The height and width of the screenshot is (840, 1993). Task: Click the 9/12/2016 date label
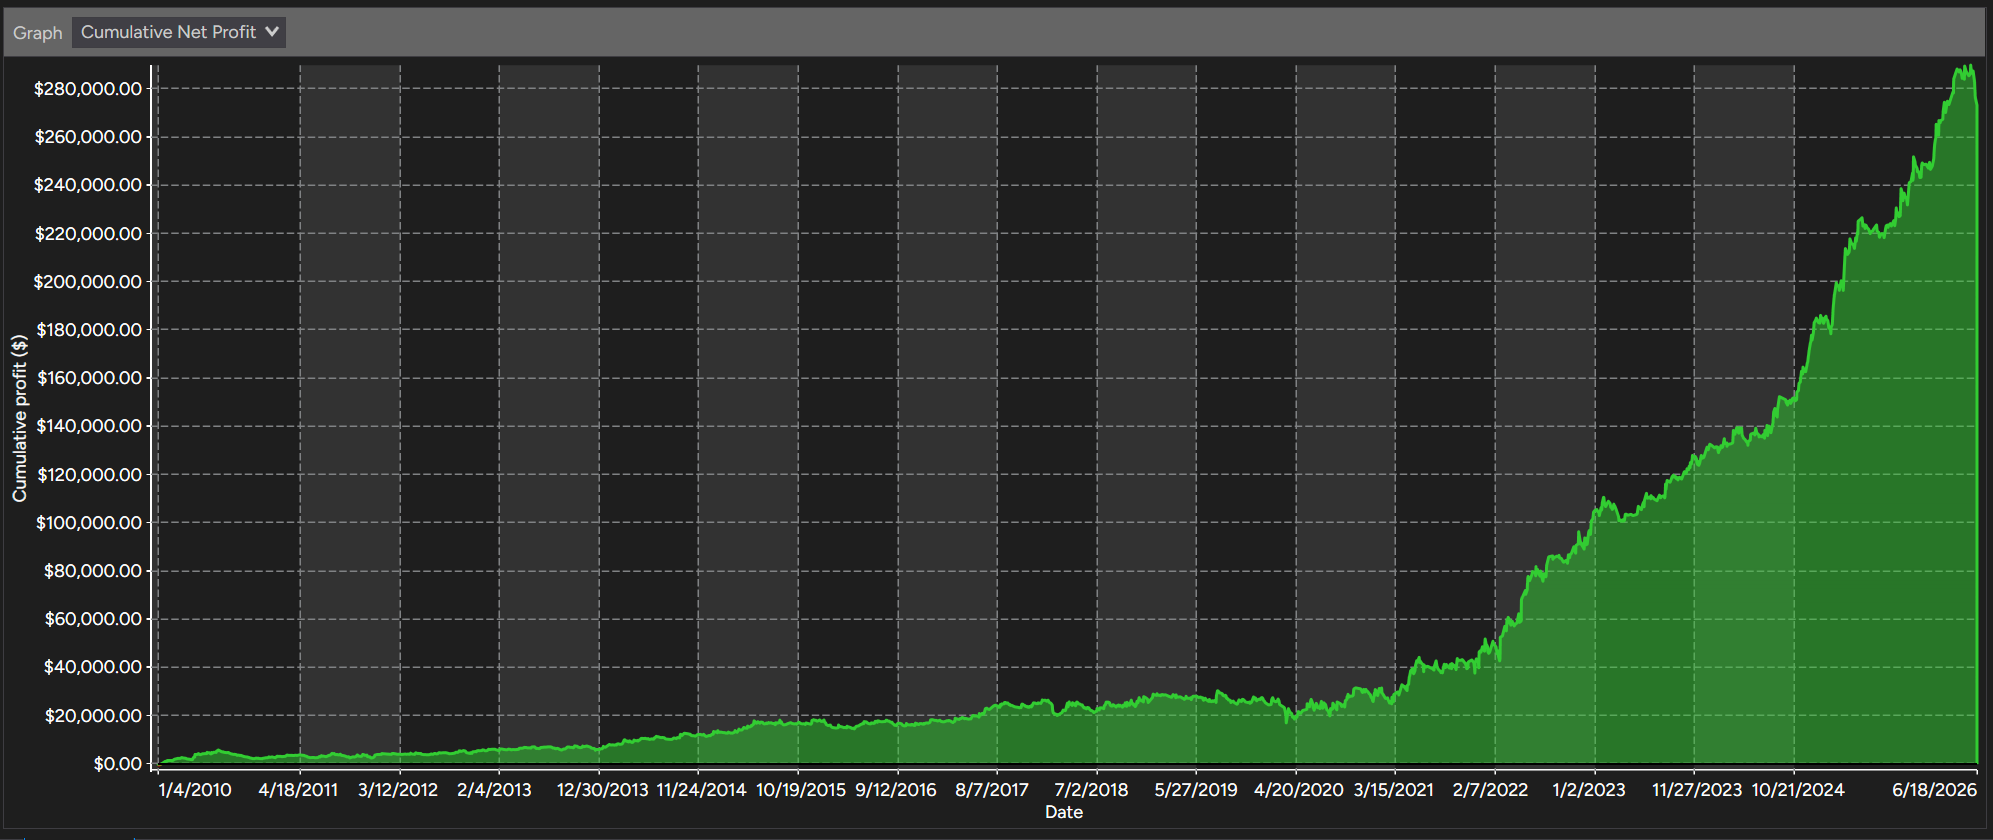pyautogui.click(x=896, y=790)
